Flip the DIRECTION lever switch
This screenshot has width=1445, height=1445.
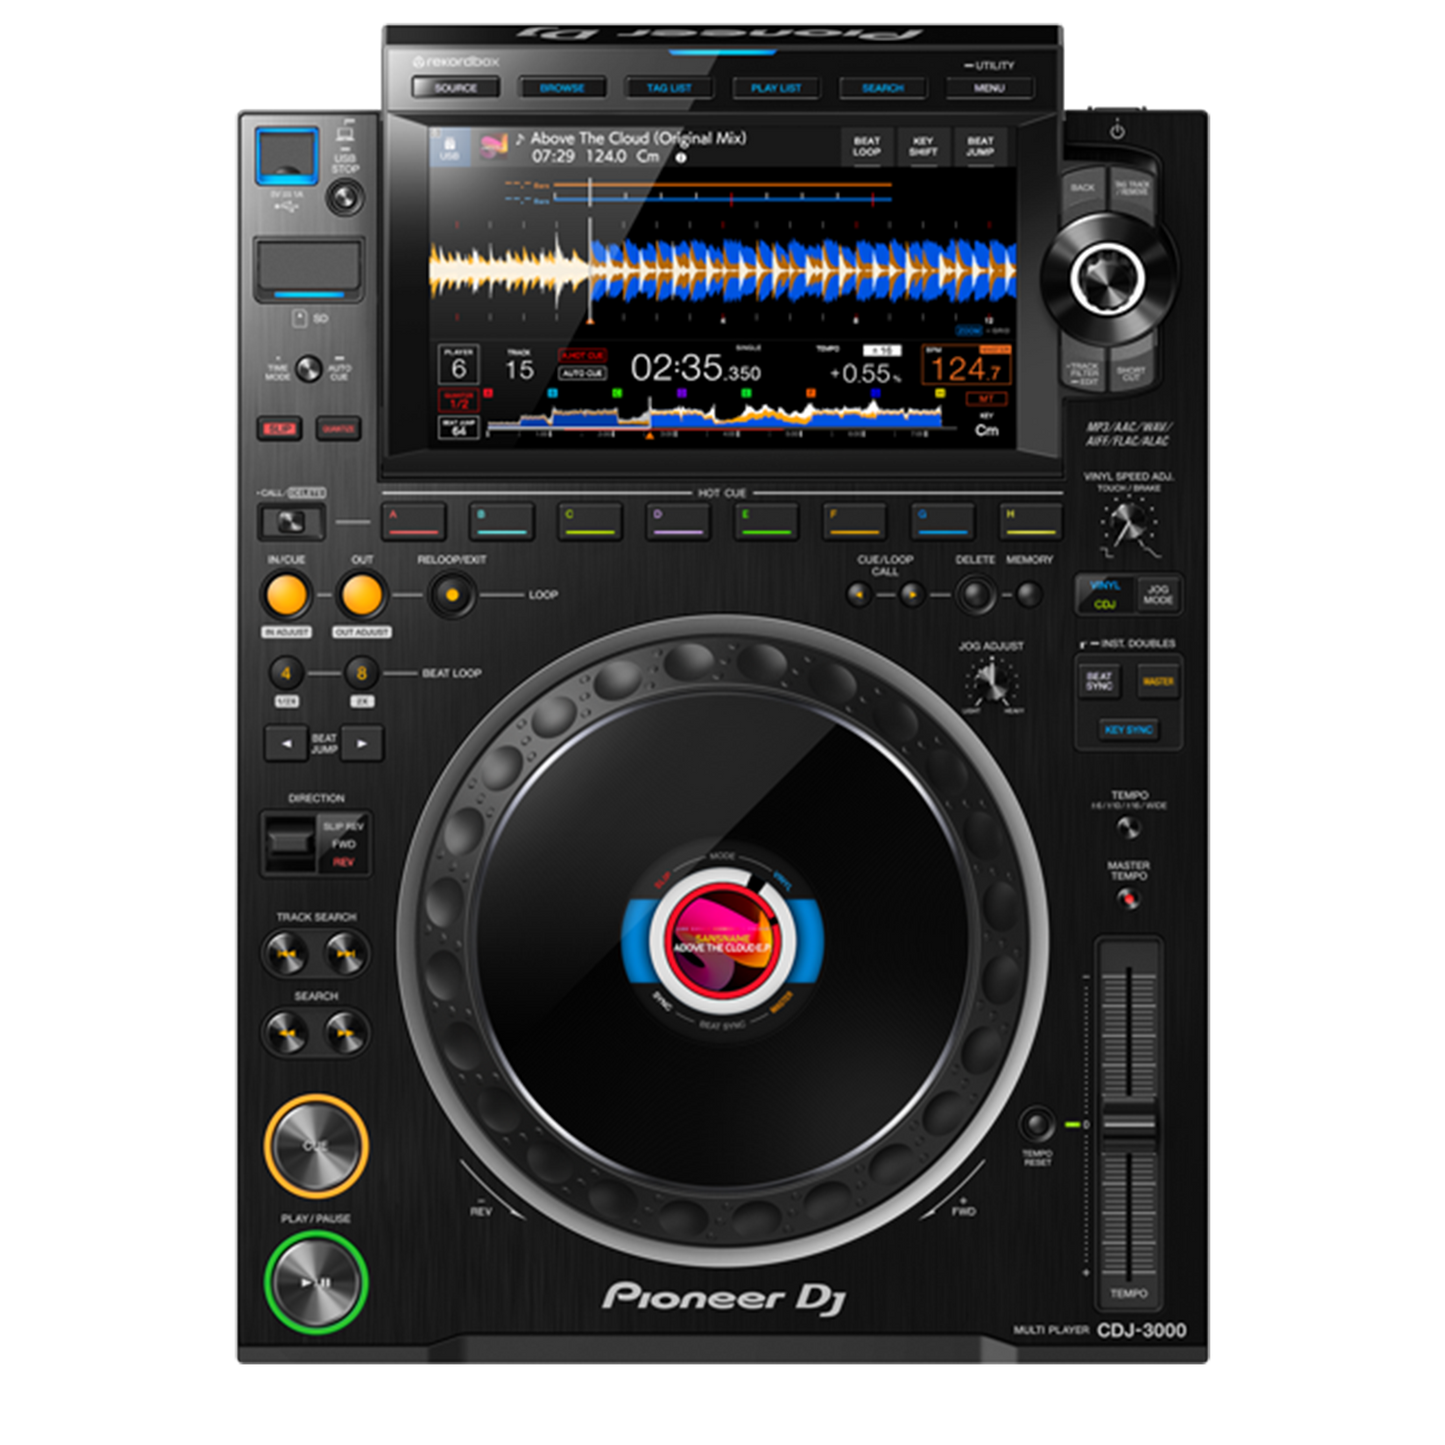point(289,842)
